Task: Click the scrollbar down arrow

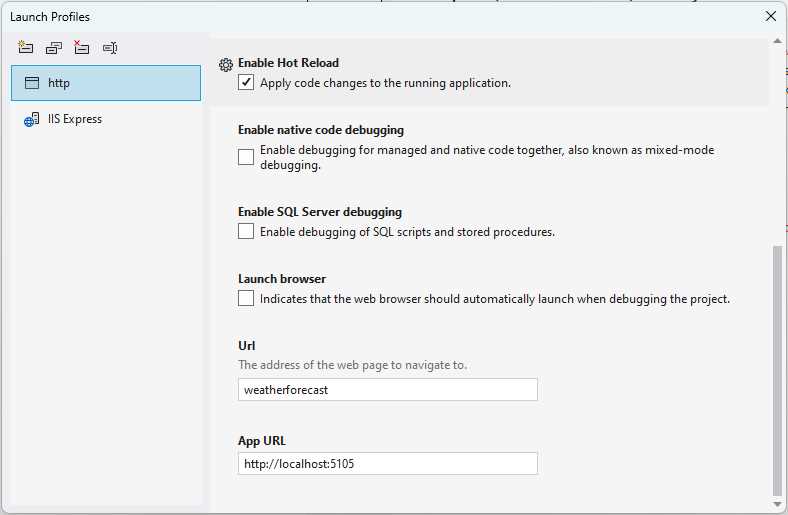Action: click(x=777, y=504)
